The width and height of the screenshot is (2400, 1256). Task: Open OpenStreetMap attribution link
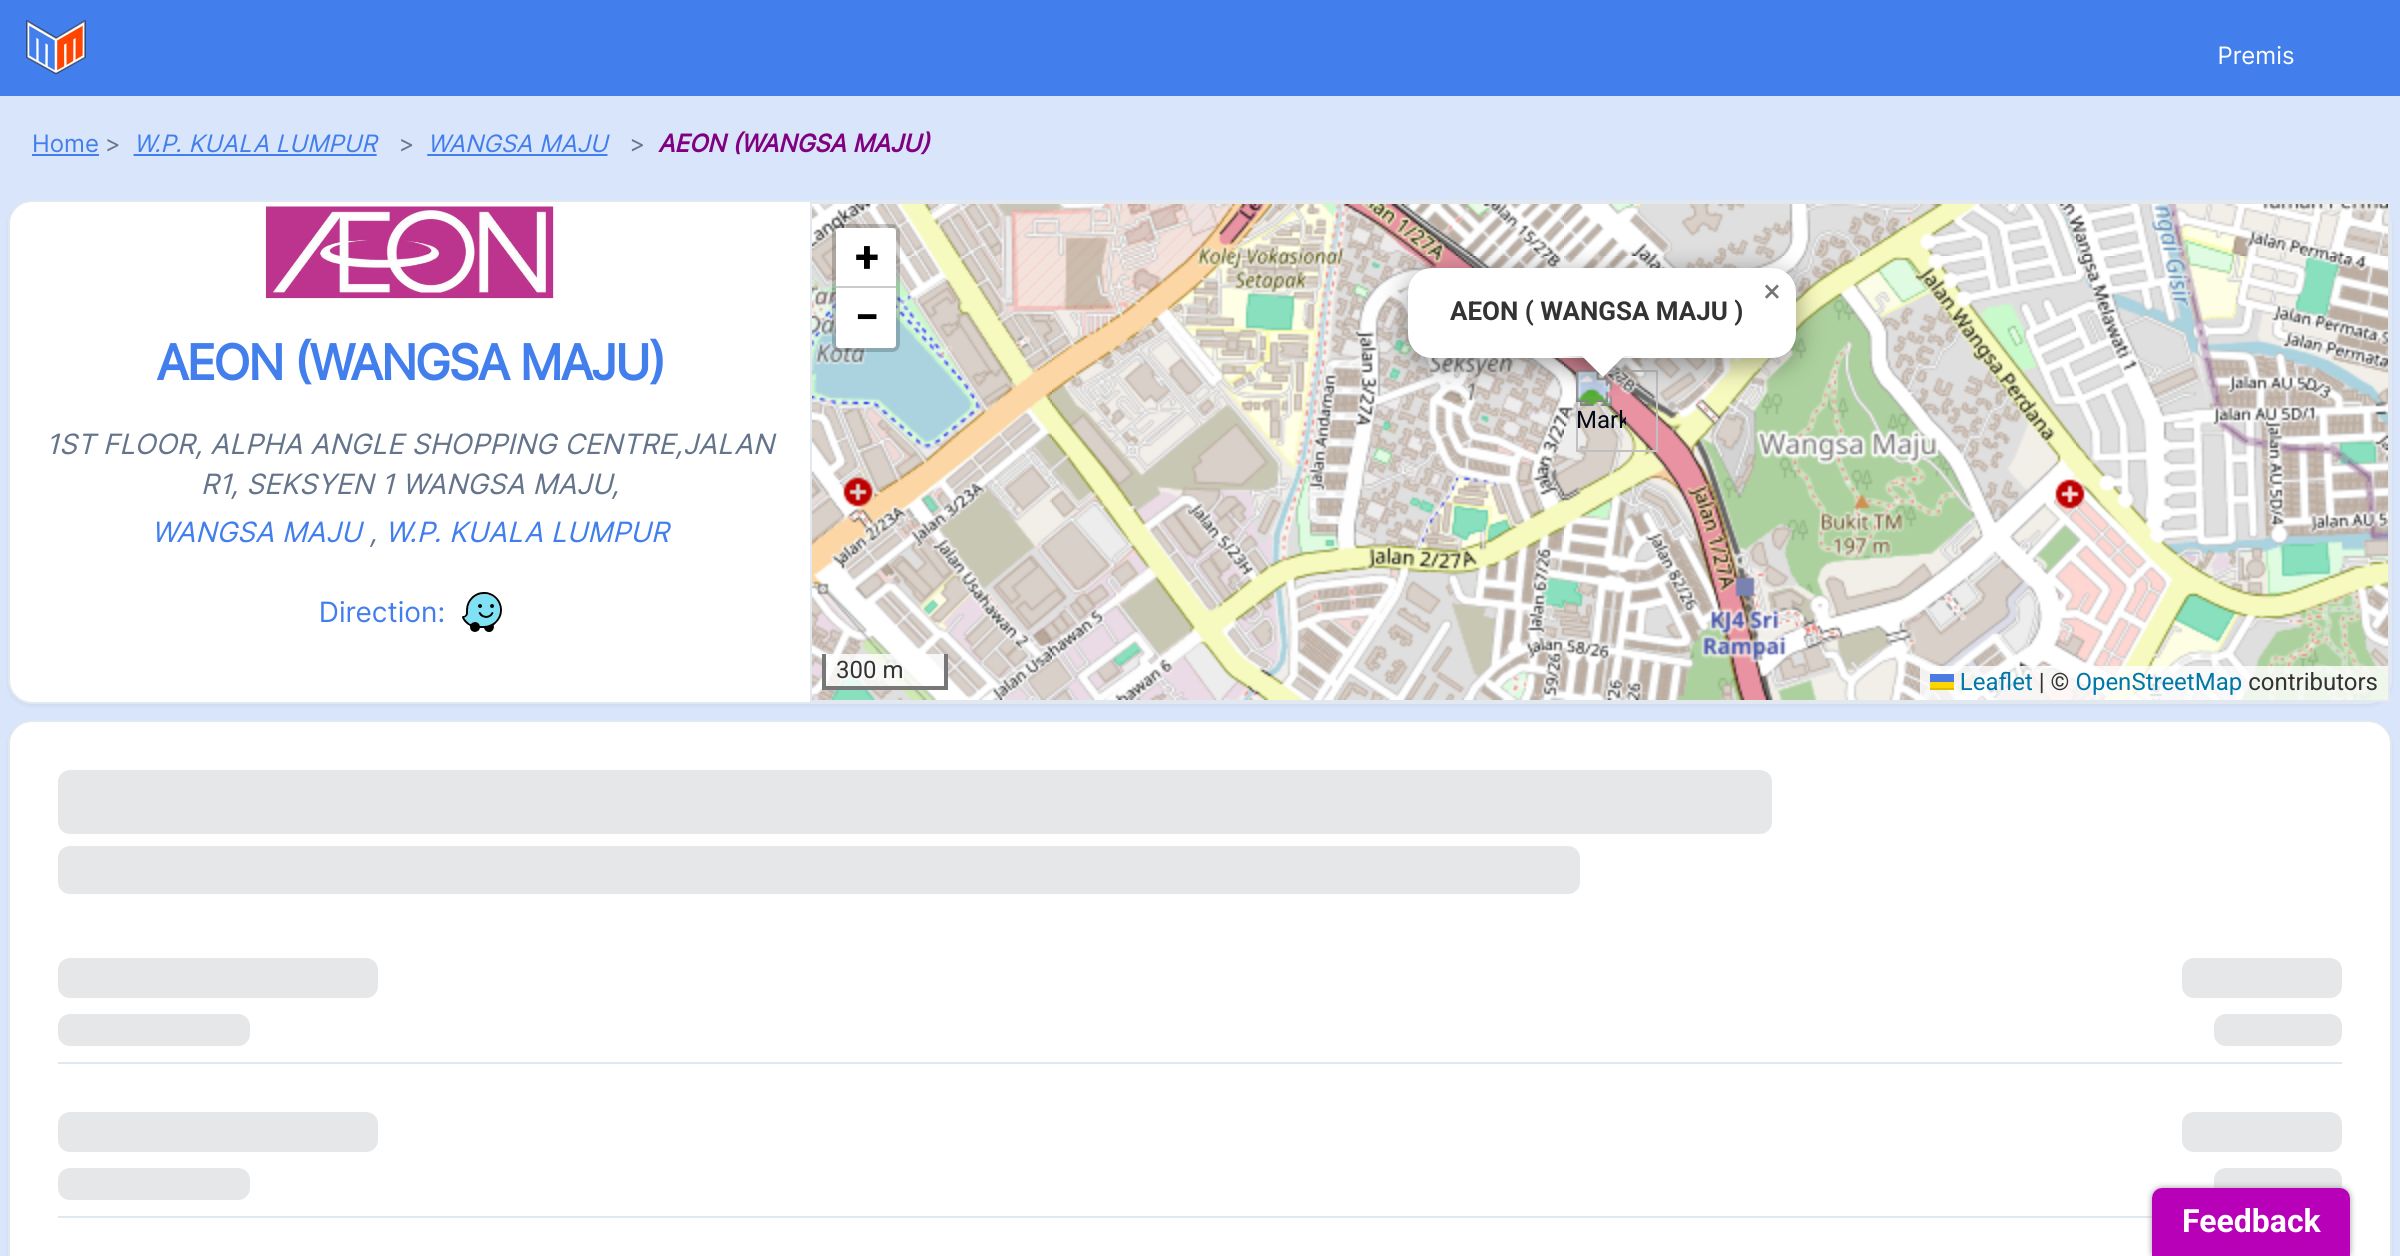coord(2157,682)
